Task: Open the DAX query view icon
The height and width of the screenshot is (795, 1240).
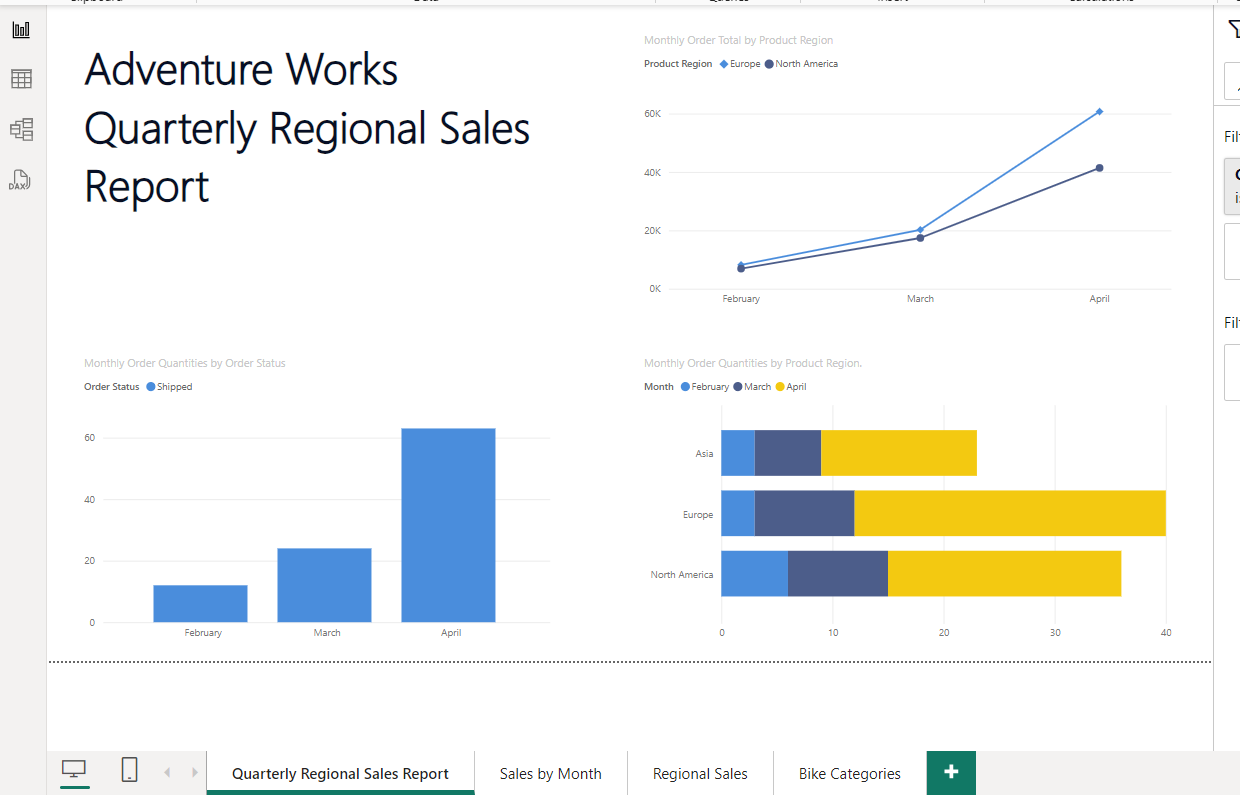Action: [x=20, y=180]
